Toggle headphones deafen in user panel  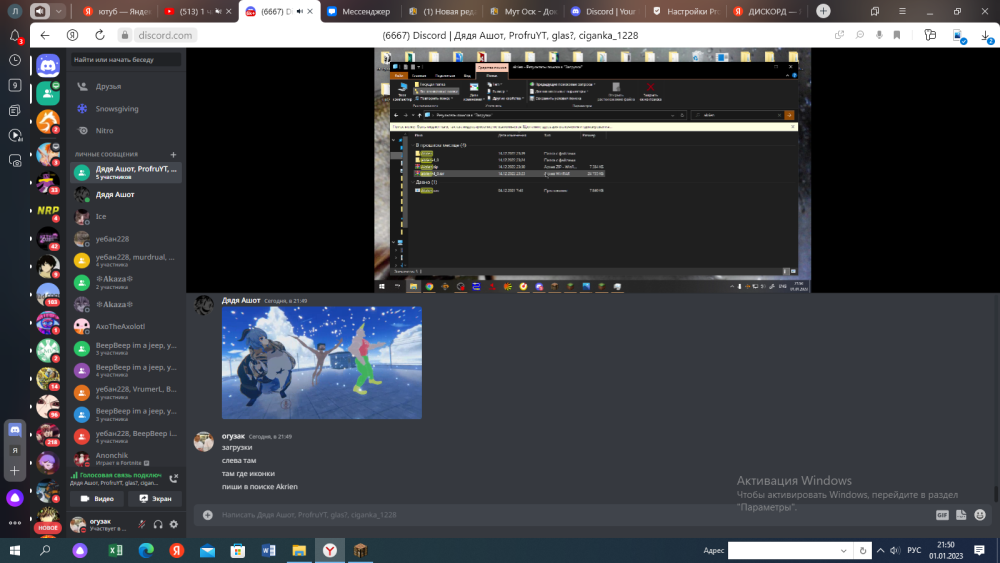coord(158,524)
